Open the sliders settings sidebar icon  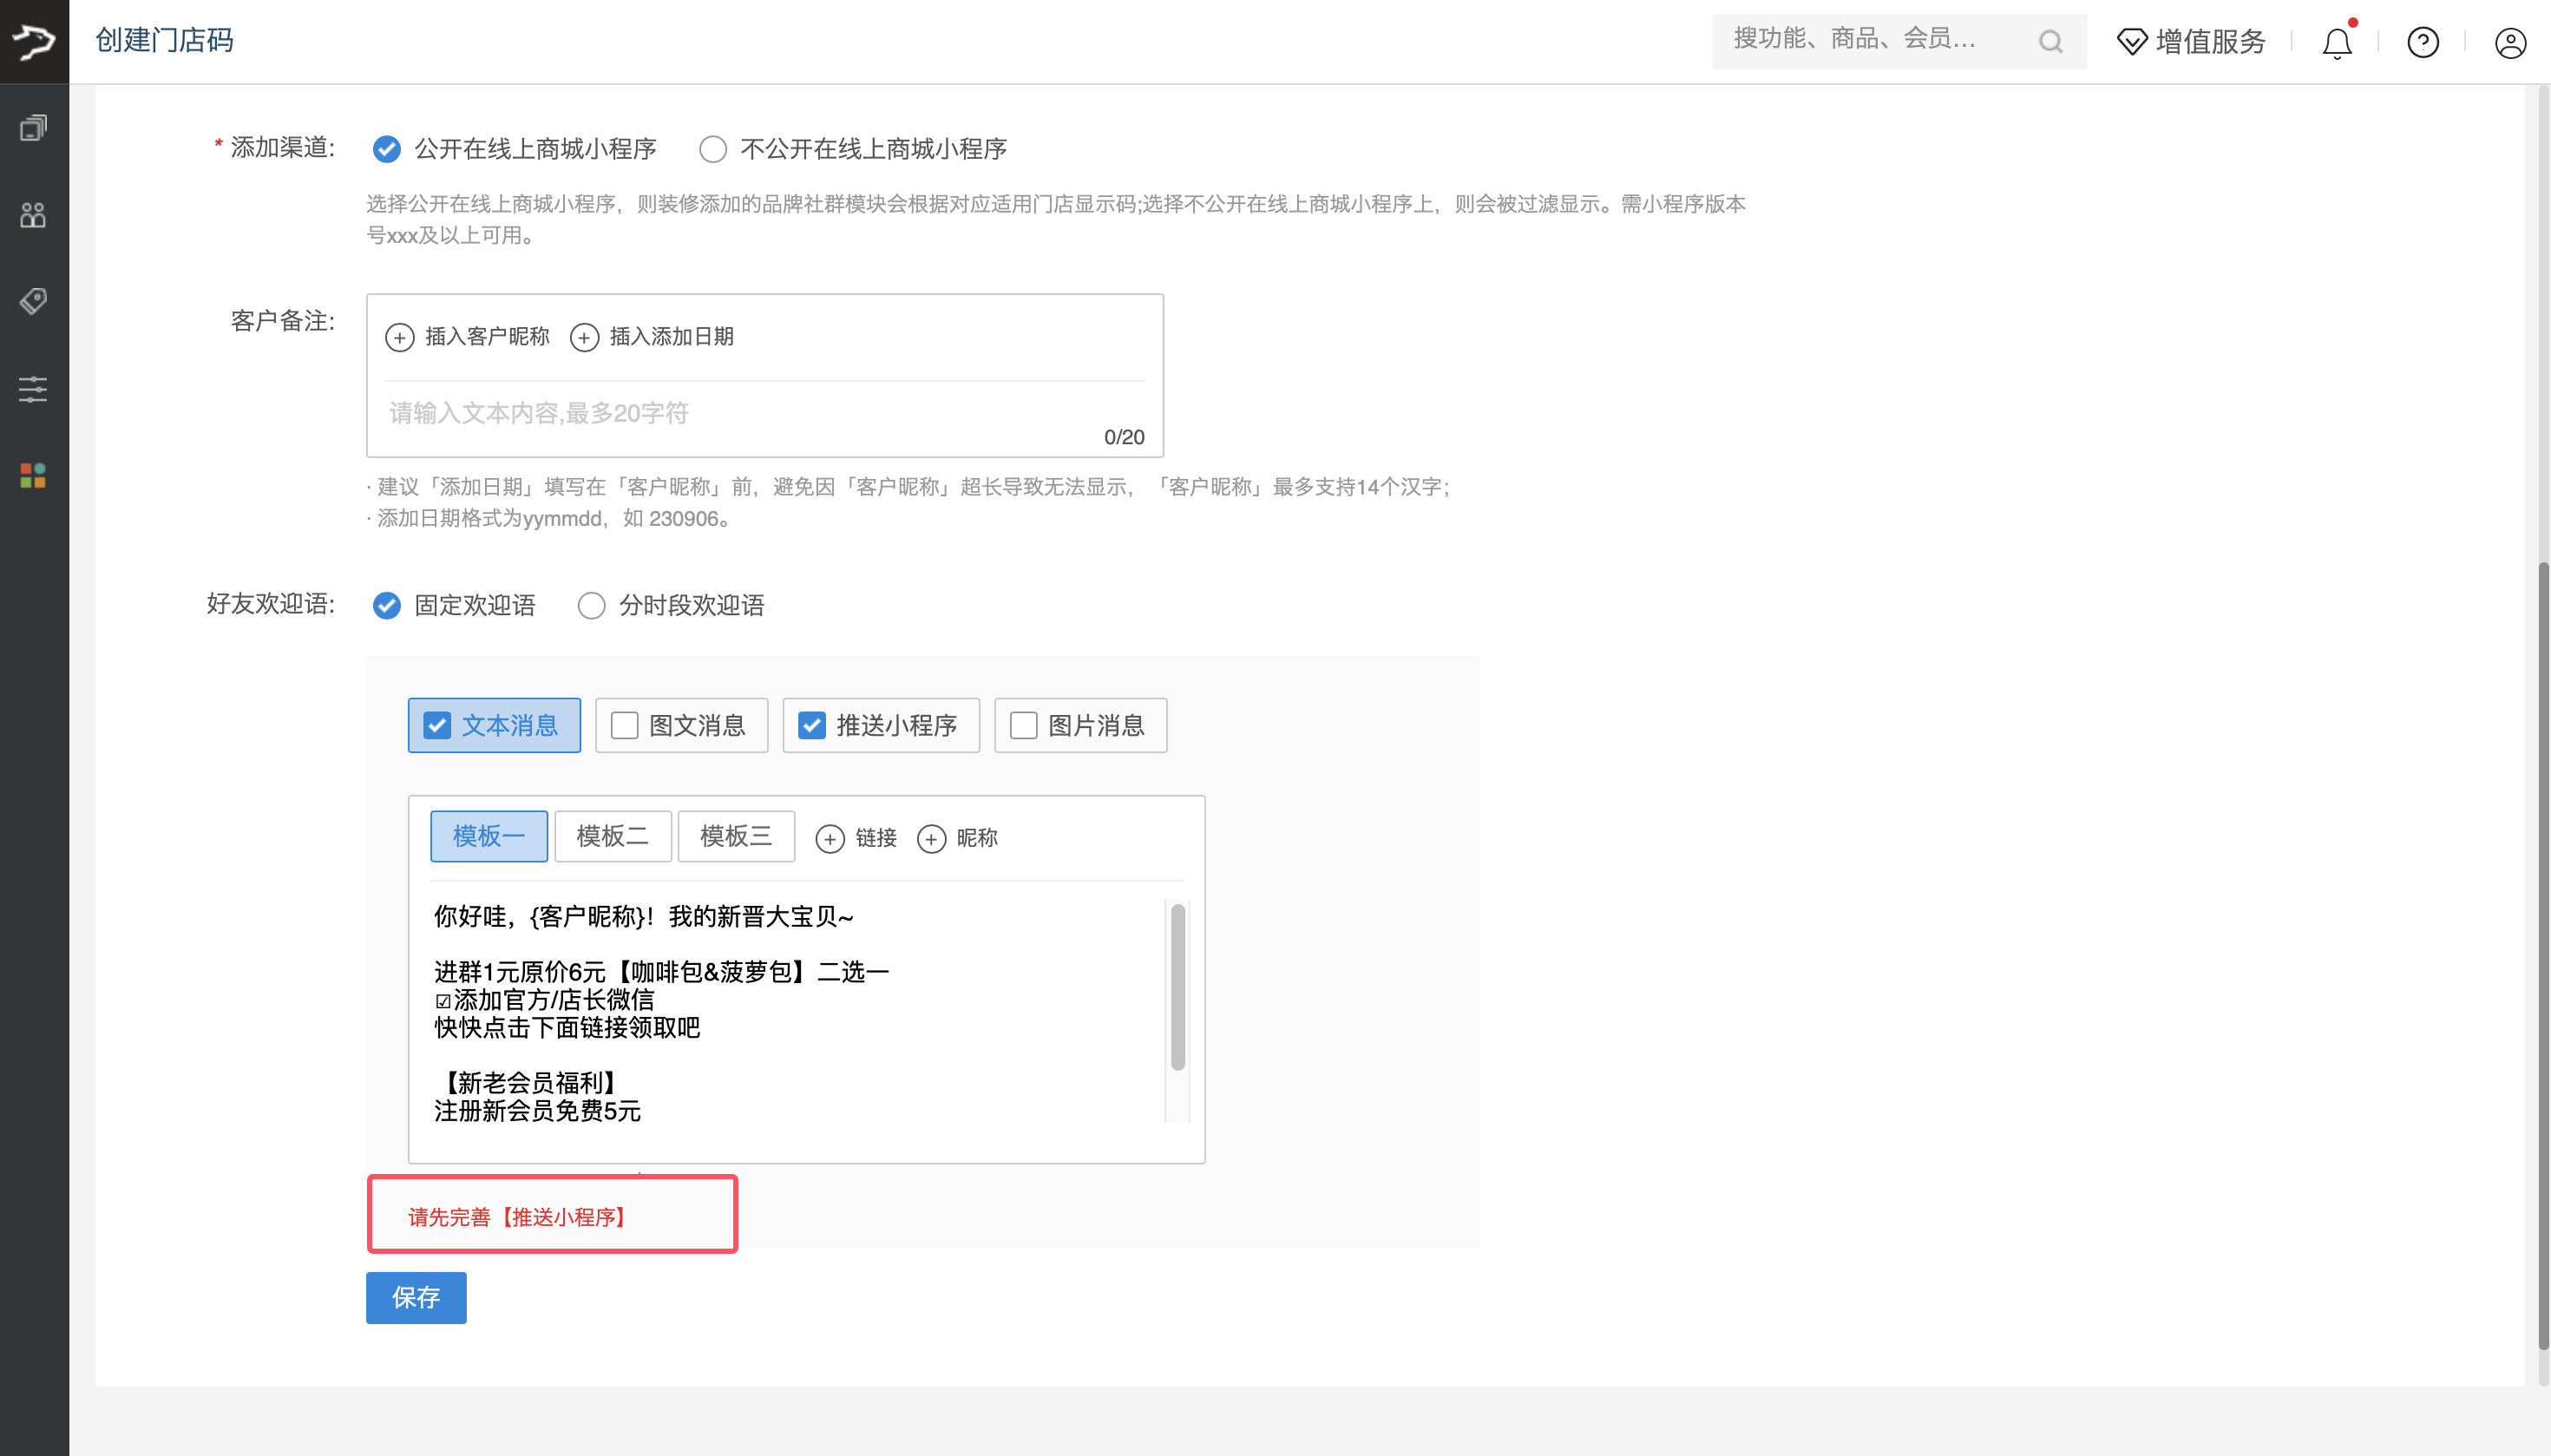tap(33, 389)
